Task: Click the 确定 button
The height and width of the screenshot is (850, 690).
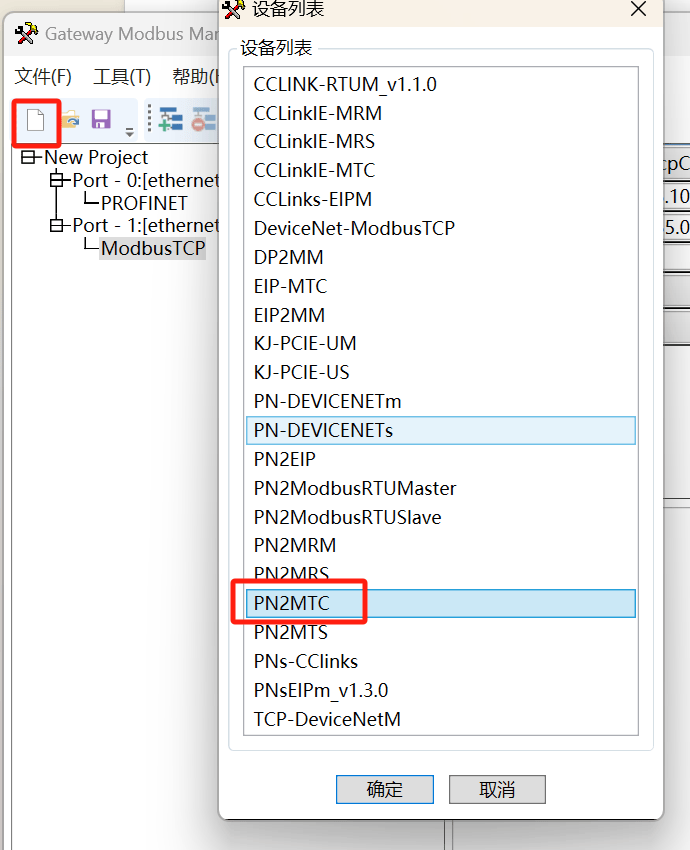Action: pos(385,789)
